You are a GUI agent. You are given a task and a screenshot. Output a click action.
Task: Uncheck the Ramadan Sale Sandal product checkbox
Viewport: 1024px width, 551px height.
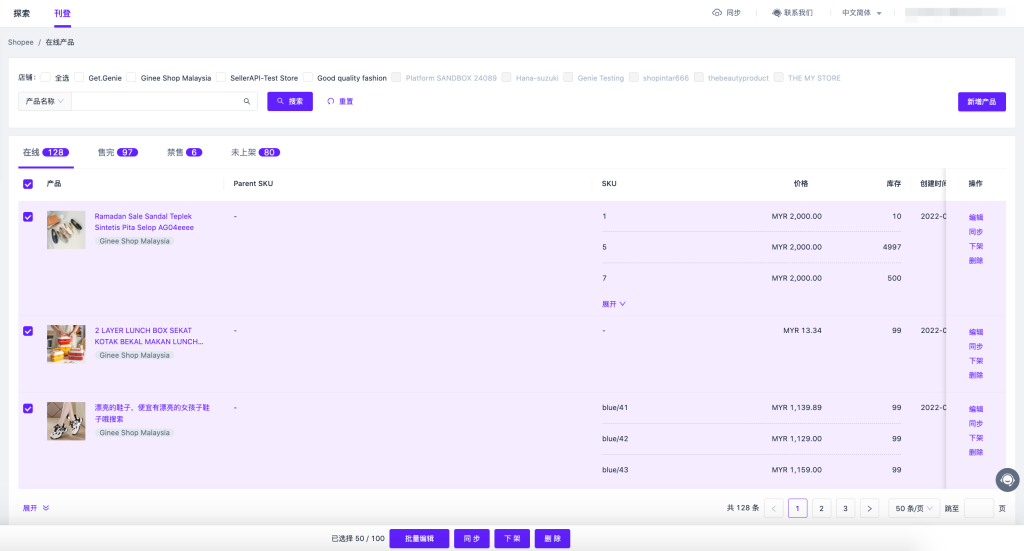[28, 217]
